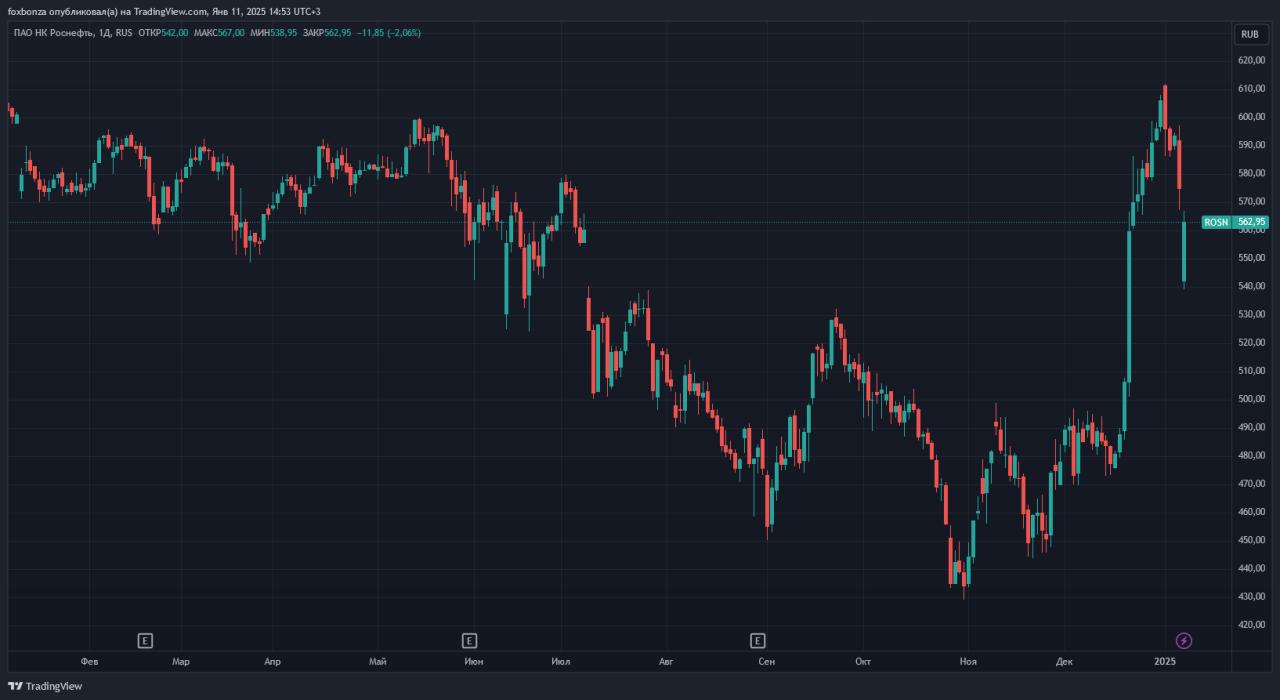
Task: Select the ОТКР 542,00 open value
Action: point(163,33)
